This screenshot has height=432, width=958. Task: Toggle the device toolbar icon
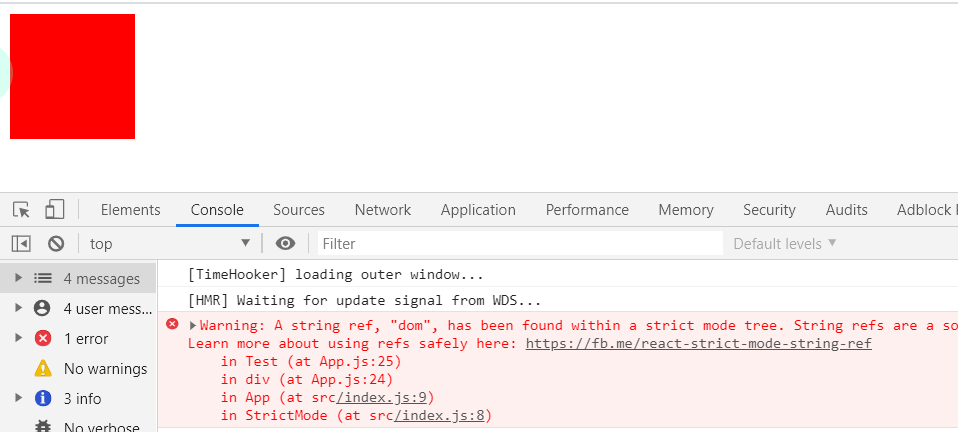(54, 209)
